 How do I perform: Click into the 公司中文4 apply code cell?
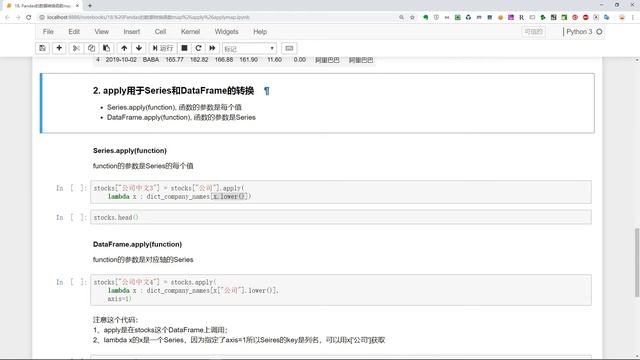pyautogui.click(x=341, y=290)
